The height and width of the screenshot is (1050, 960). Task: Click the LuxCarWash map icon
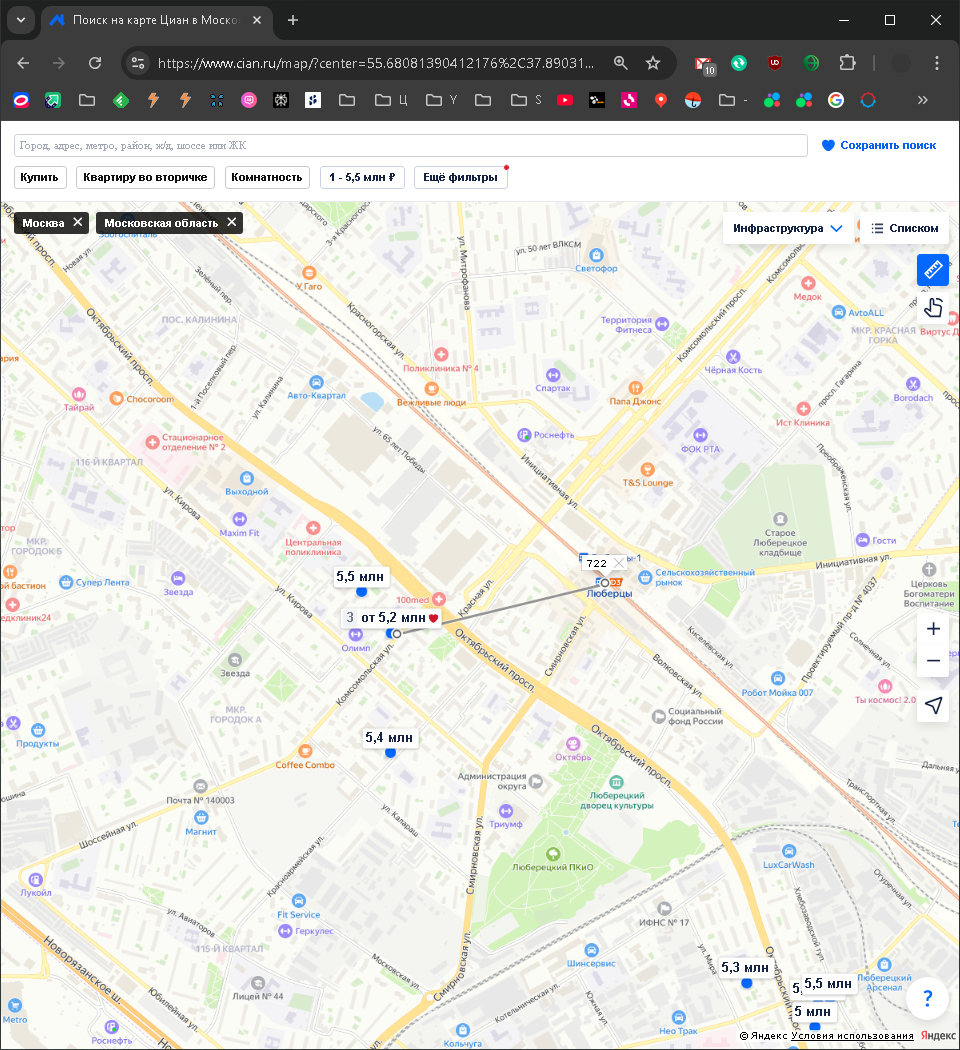789,851
